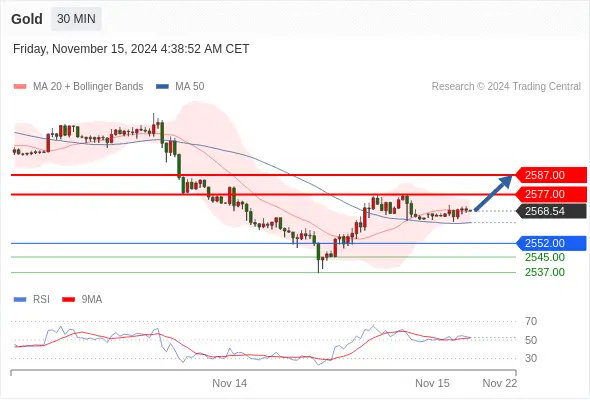Click the 2545.00 support level label
Viewport: 590px width, 400px height.
pyautogui.click(x=545, y=257)
